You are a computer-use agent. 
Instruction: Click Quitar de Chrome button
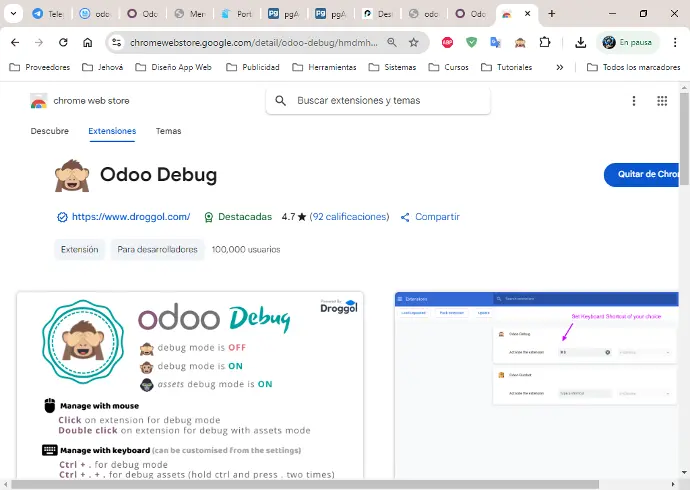pos(641,175)
